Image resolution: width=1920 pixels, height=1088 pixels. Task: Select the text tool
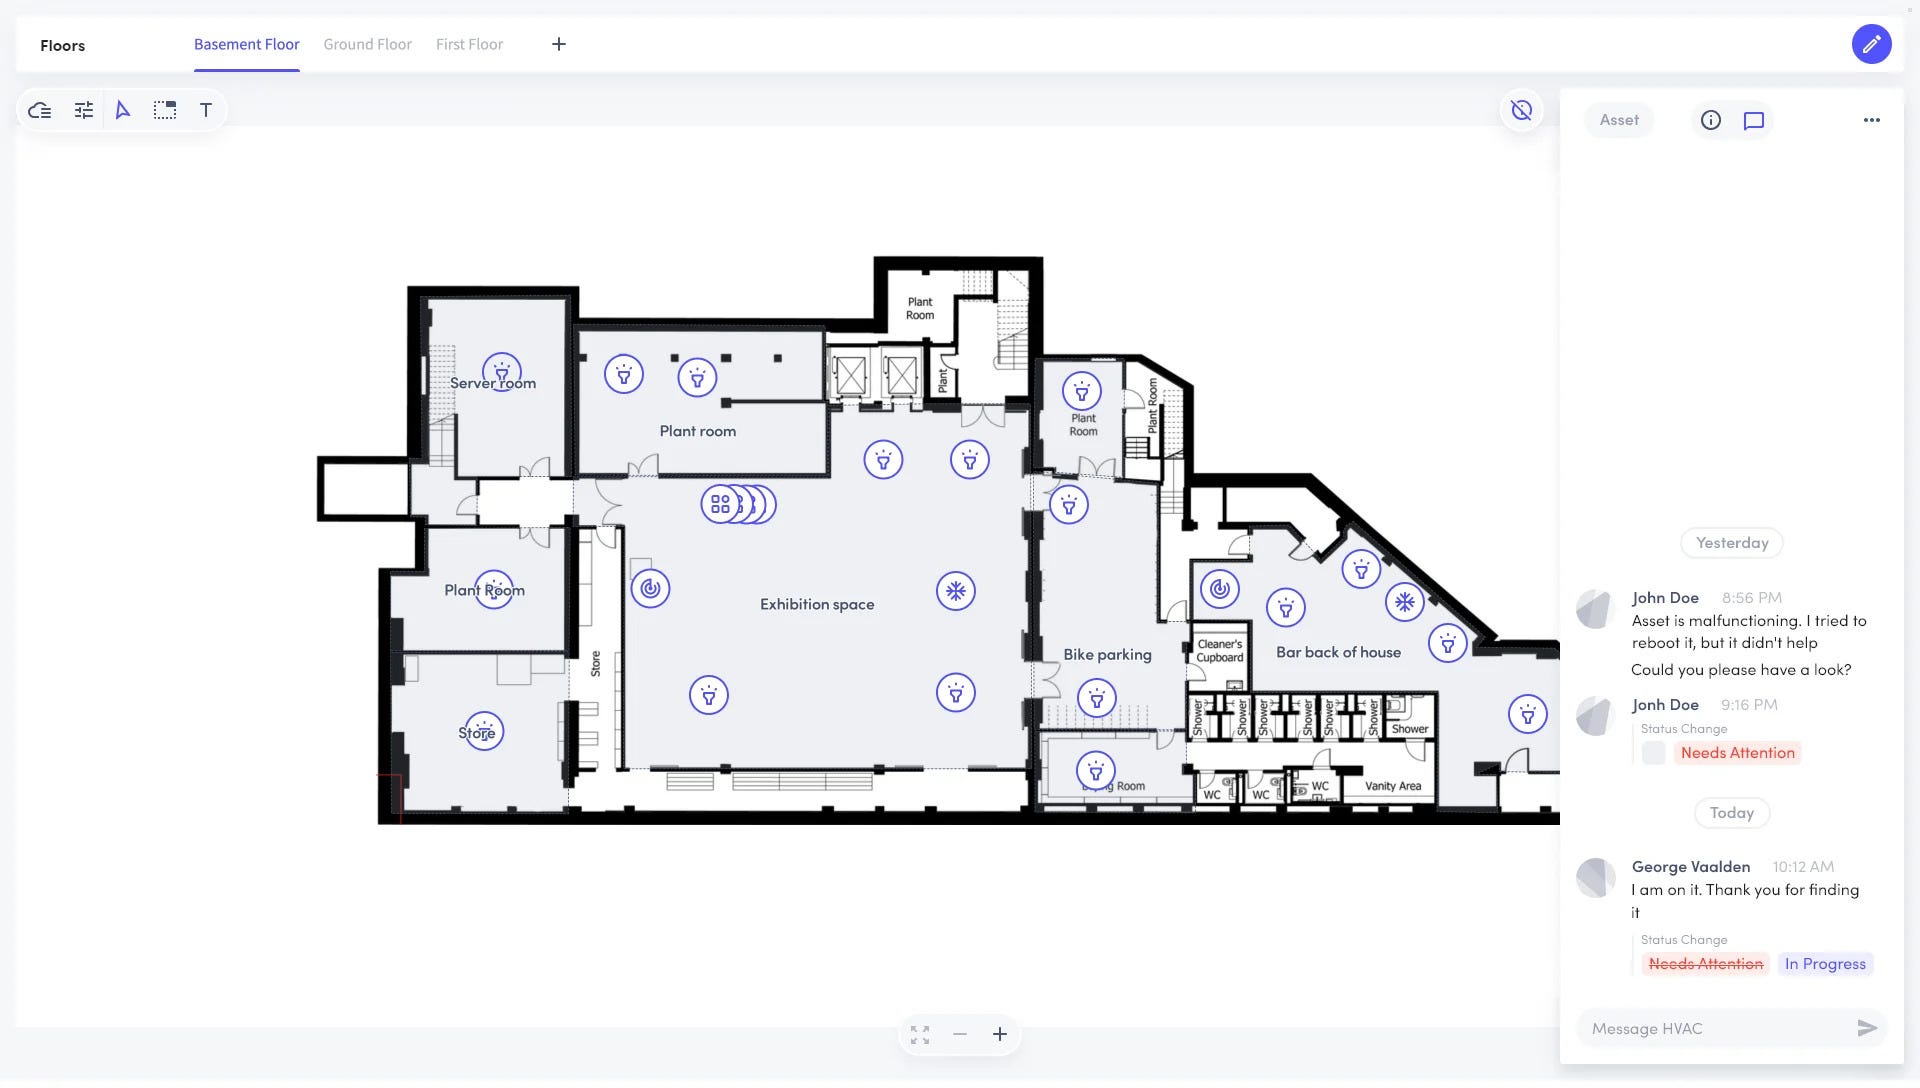point(206,110)
